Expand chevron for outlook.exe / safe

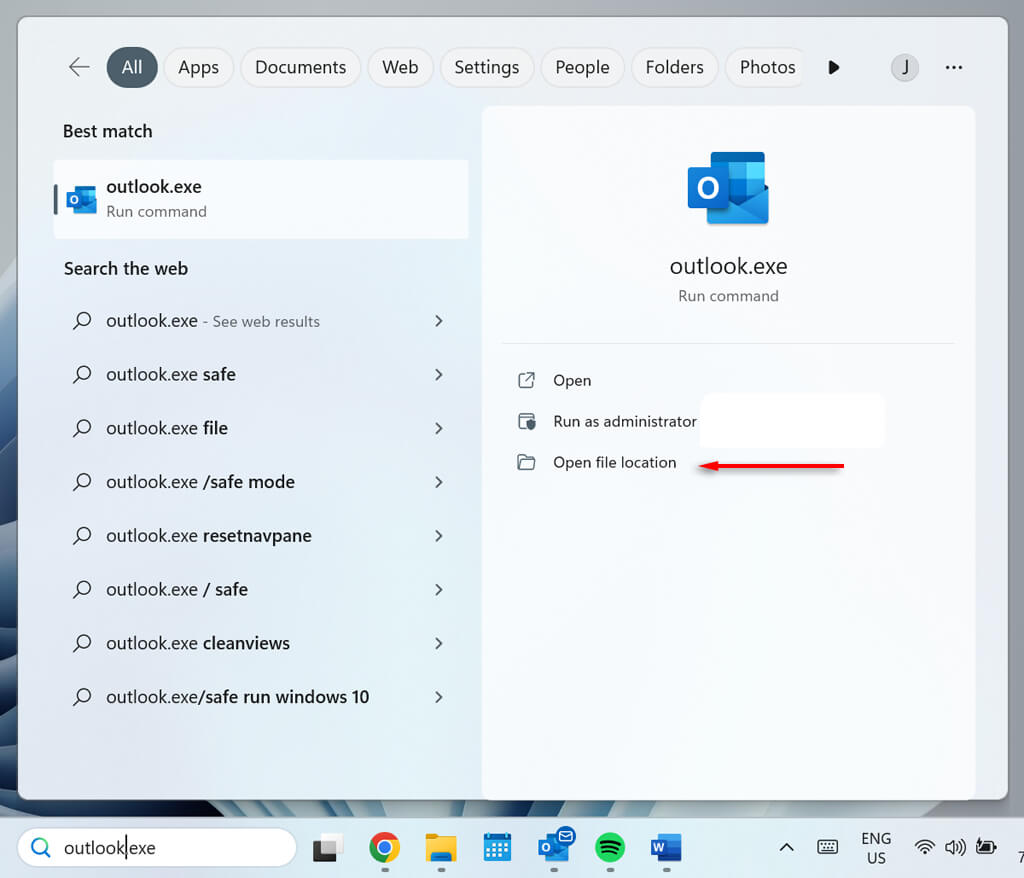(x=439, y=589)
